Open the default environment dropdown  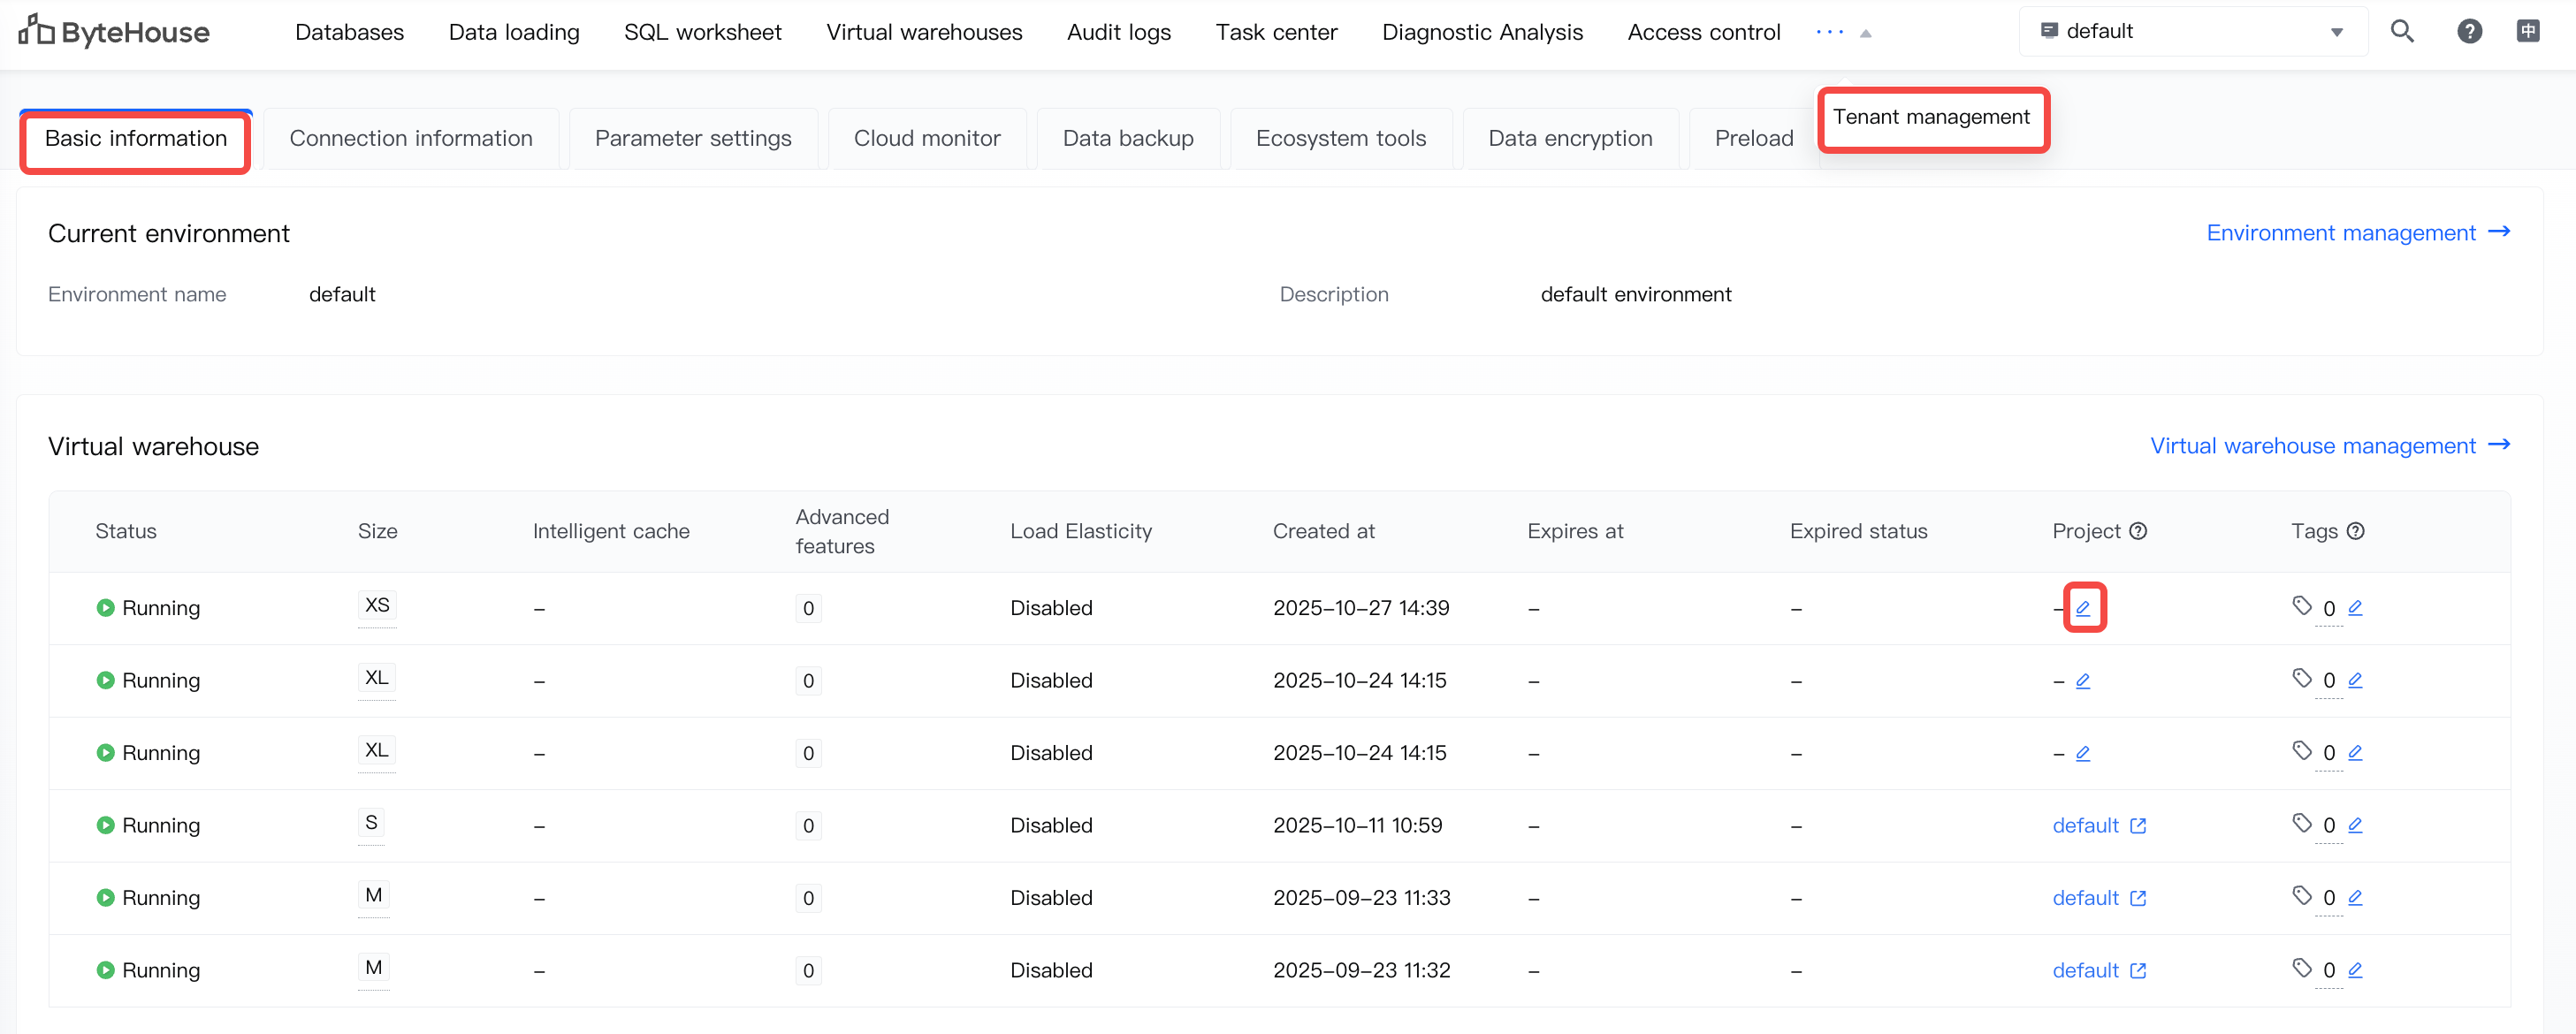point(2192,32)
